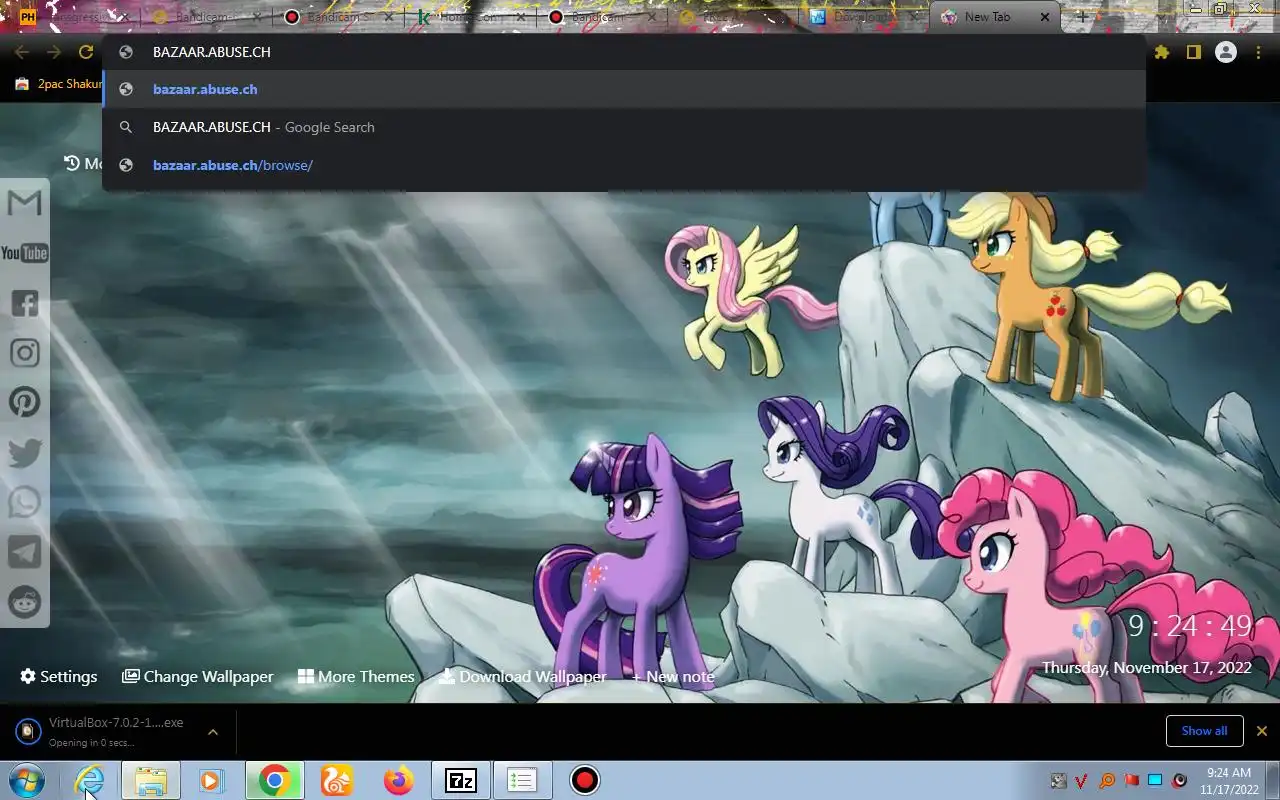Viewport: 1280px width, 800px height.
Task: Click the Windows Start orb
Action: (27, 780)
